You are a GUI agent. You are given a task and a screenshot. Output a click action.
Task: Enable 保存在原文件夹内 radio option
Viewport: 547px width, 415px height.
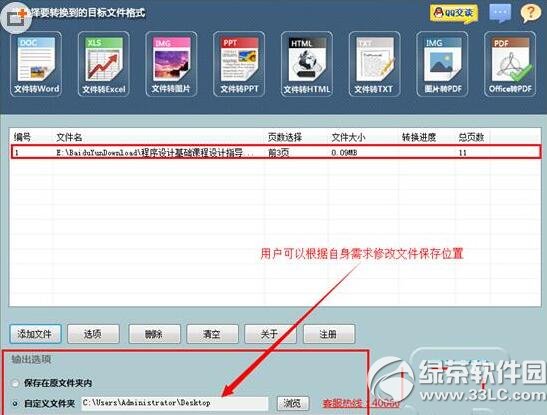click(x=15, y=383)
